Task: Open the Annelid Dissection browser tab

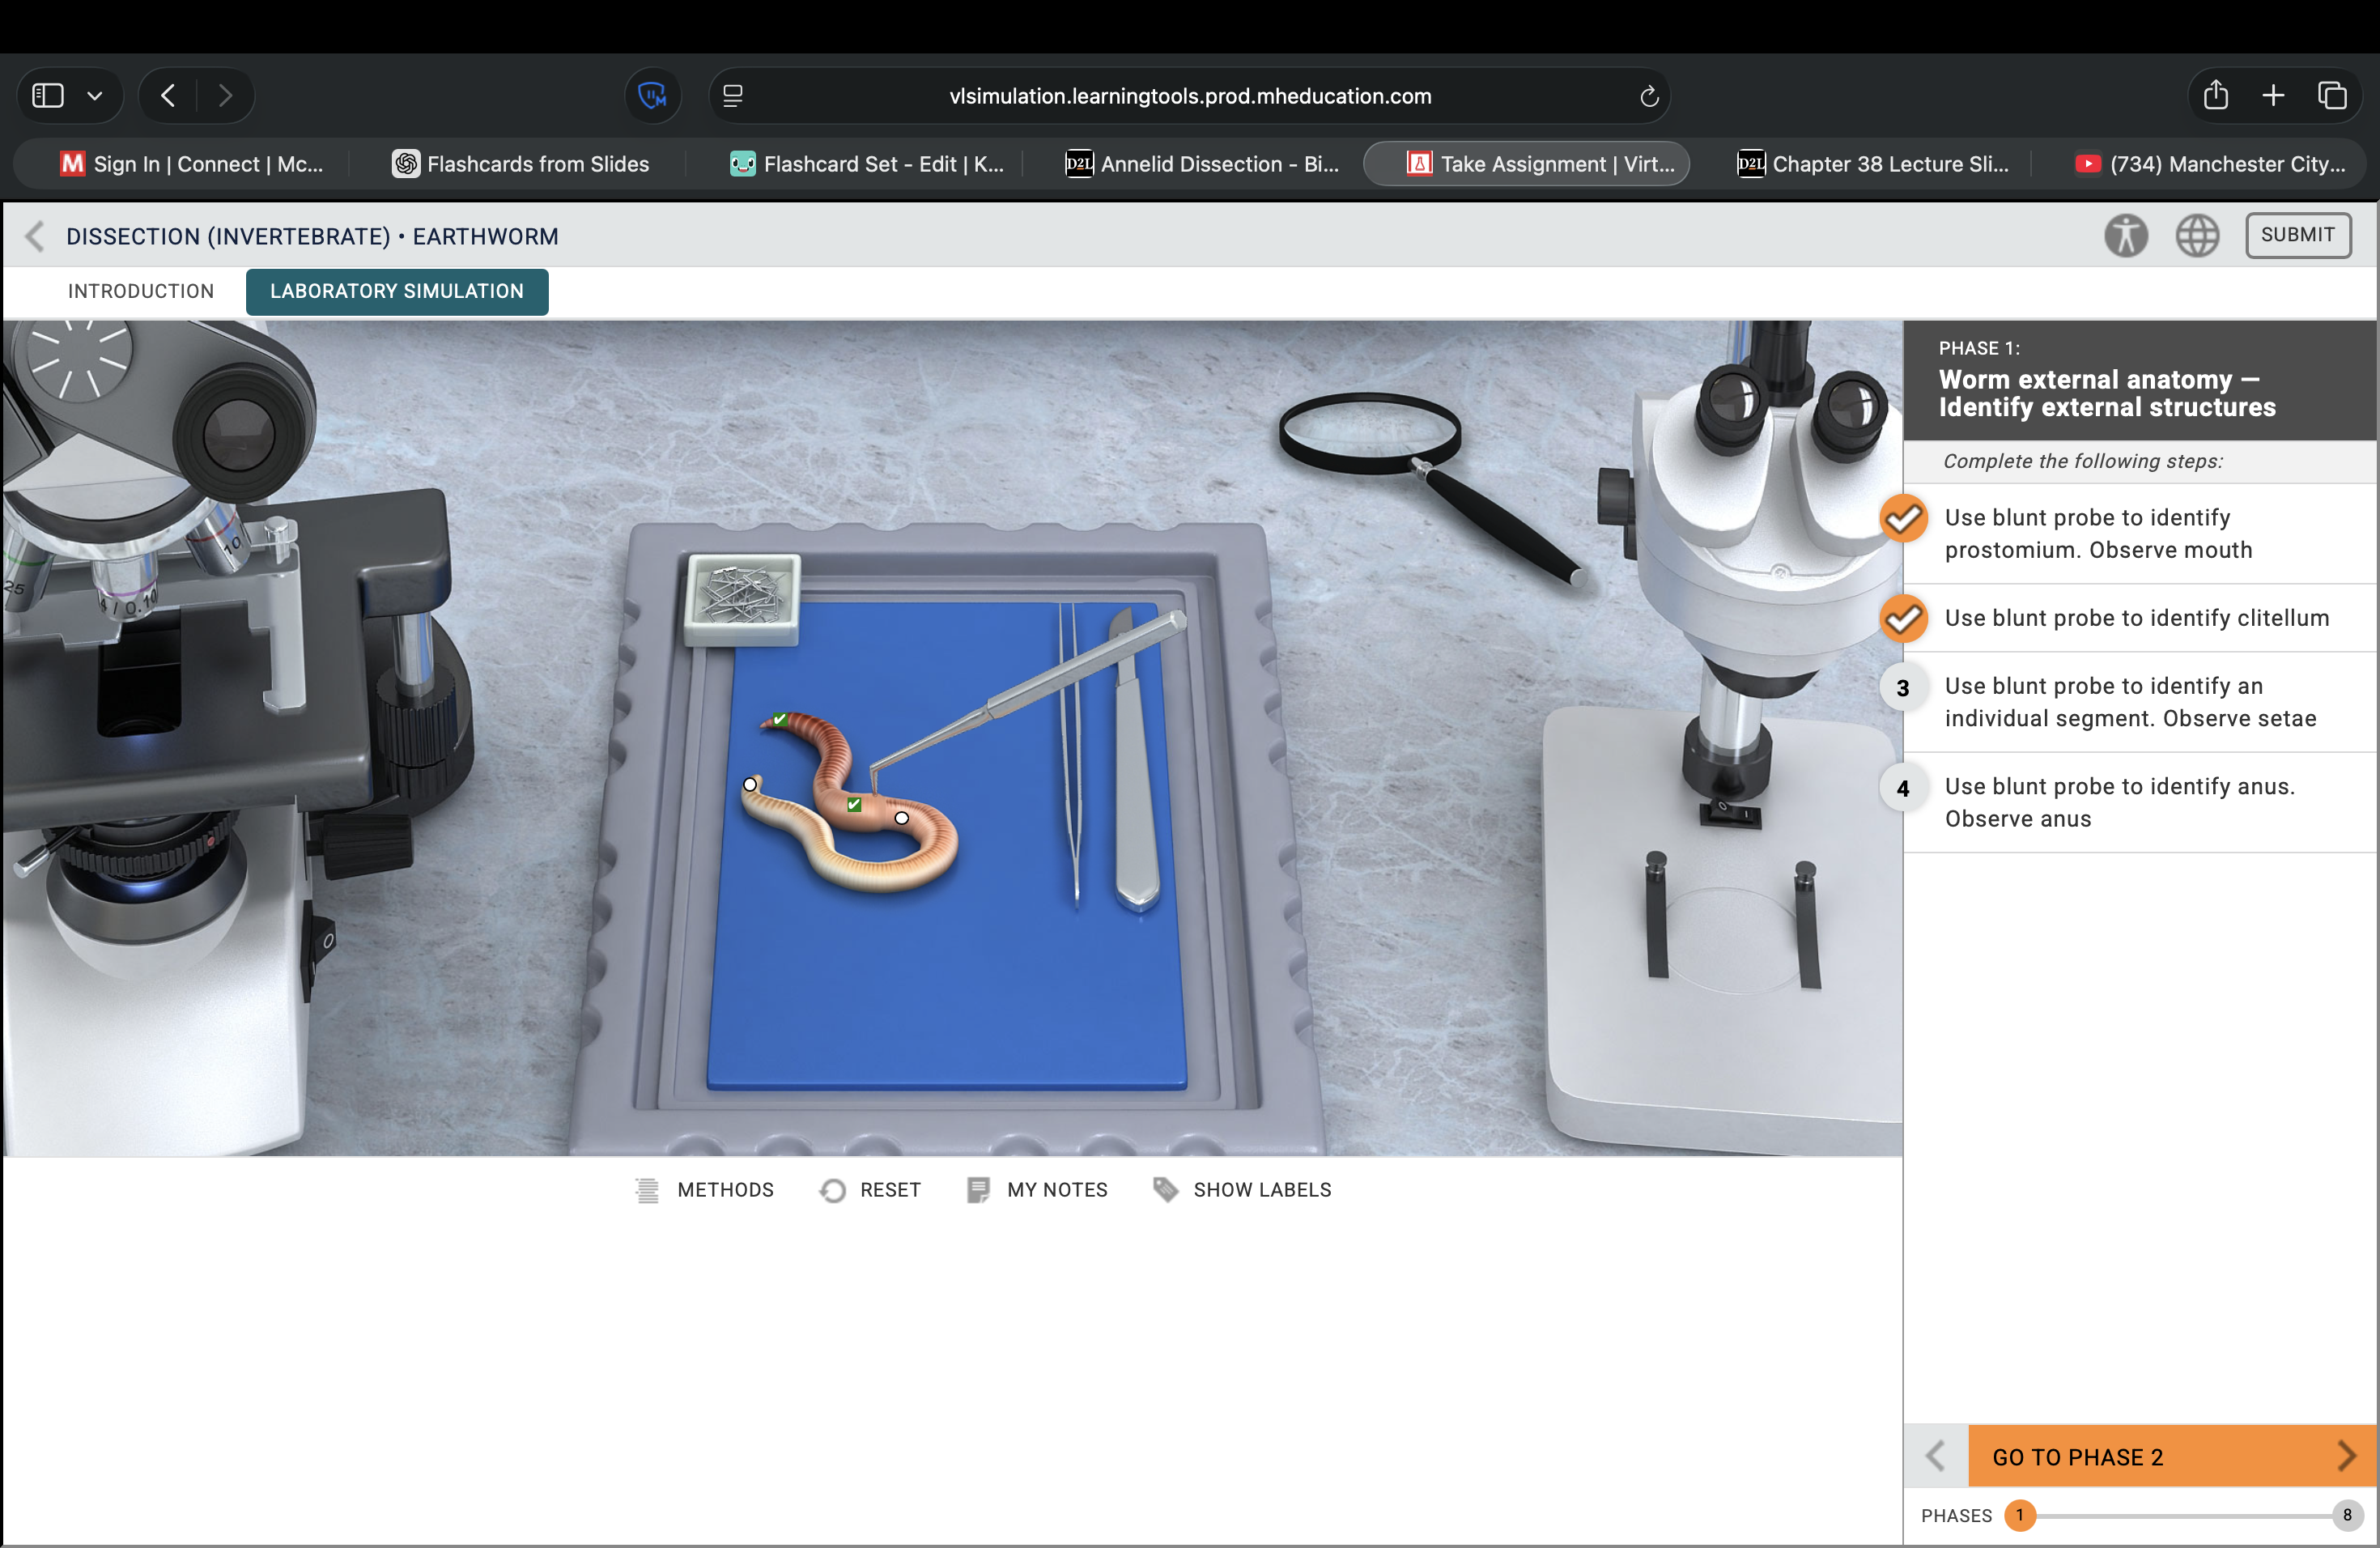Action: 1202,164
